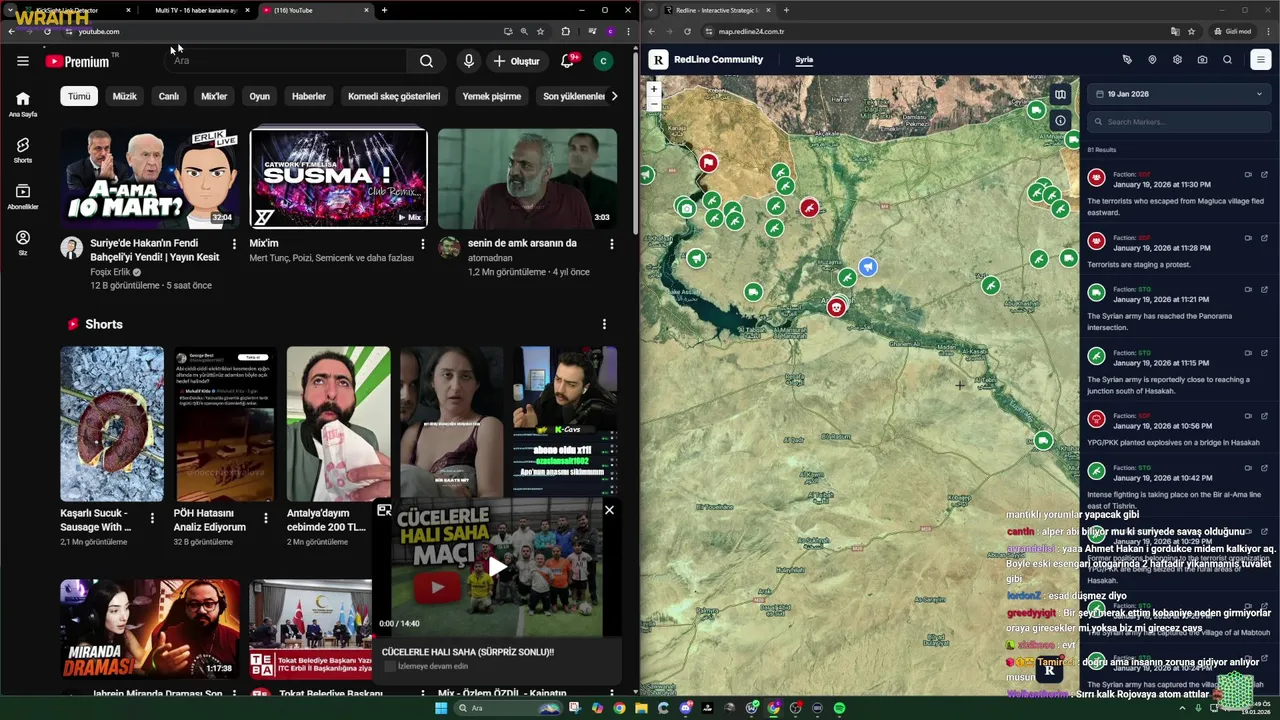Viewport: 1280px width, 720px height.
Task: Open the Chrome tab search dropdown arrow
Action: coord(10,10)
